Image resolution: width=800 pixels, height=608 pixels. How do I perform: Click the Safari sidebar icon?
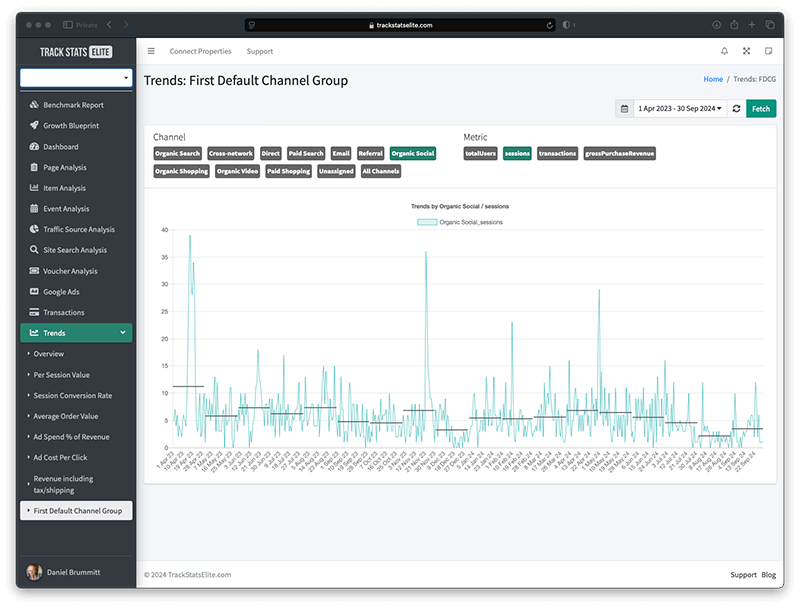pos(68,24)
